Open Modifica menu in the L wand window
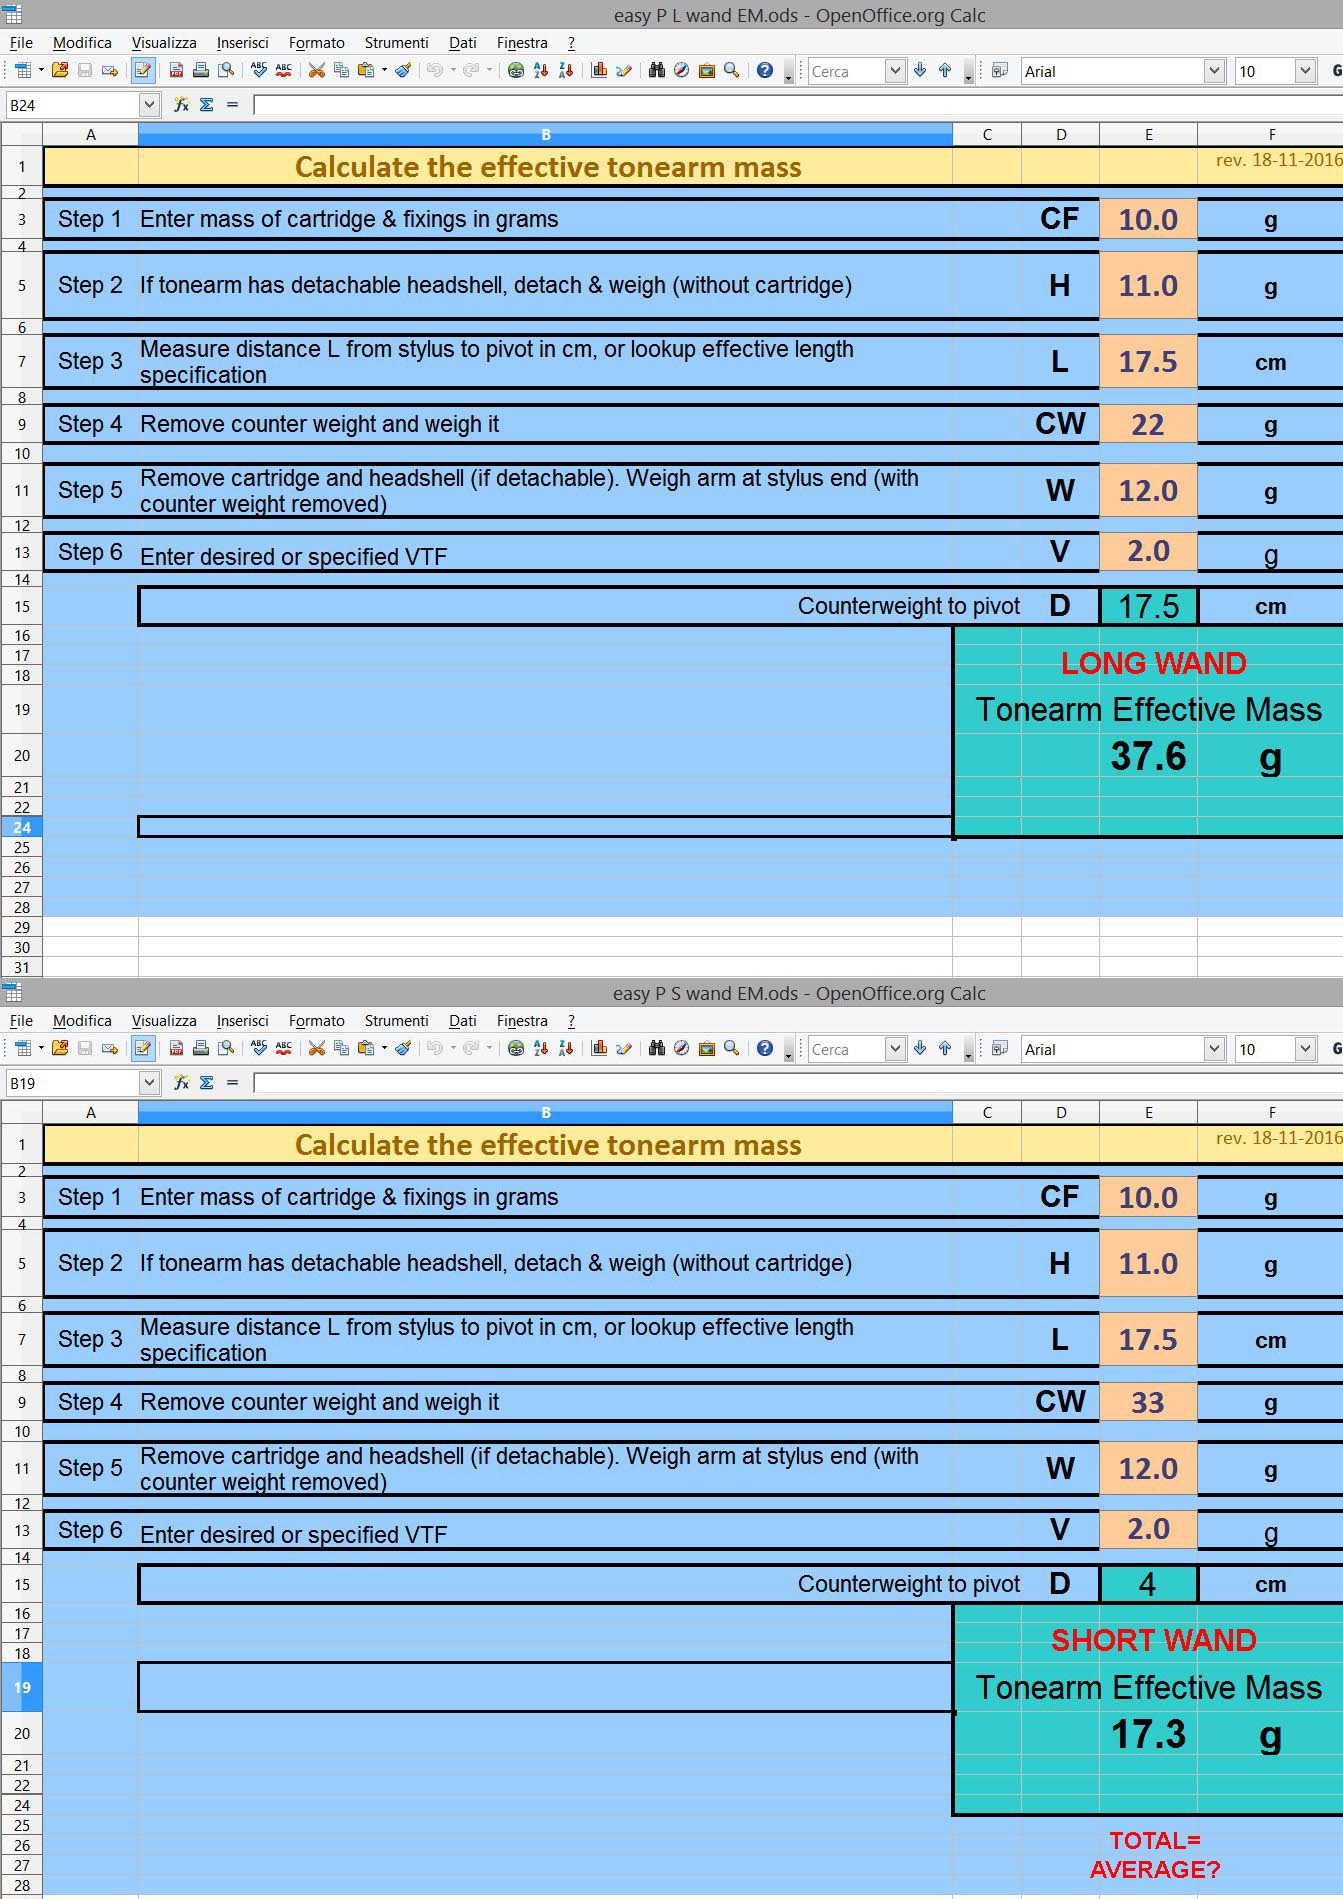 pyautogui.click(x=82, y=42)
